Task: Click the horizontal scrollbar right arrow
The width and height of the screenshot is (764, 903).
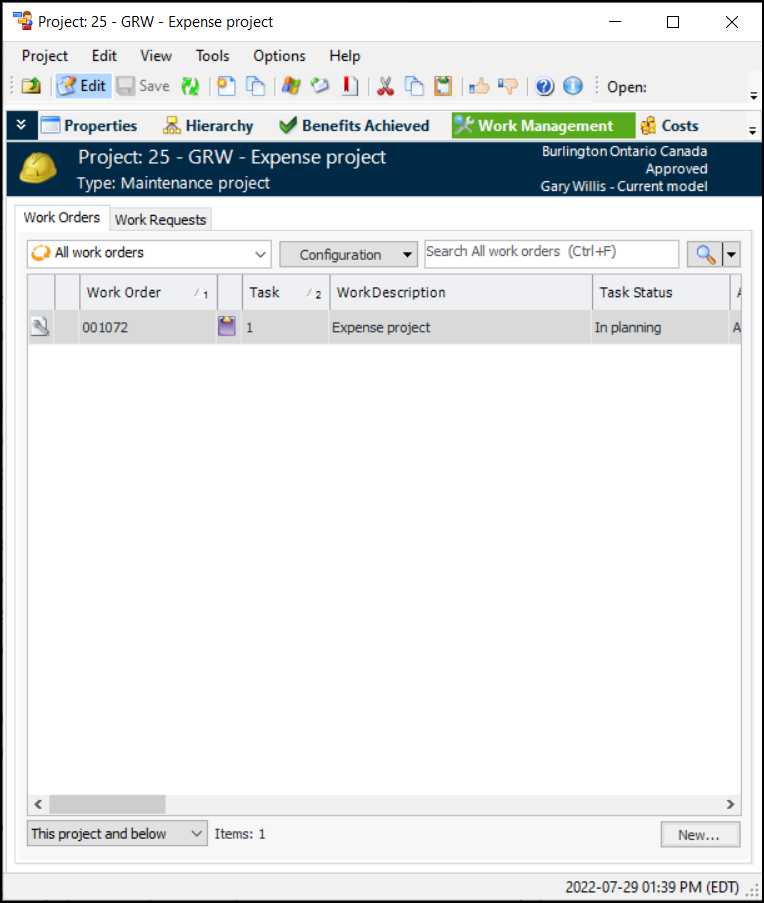Action: 730,805
